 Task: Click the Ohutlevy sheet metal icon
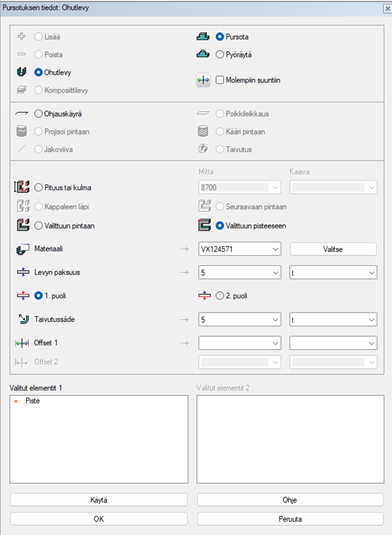tap(21, 72)
